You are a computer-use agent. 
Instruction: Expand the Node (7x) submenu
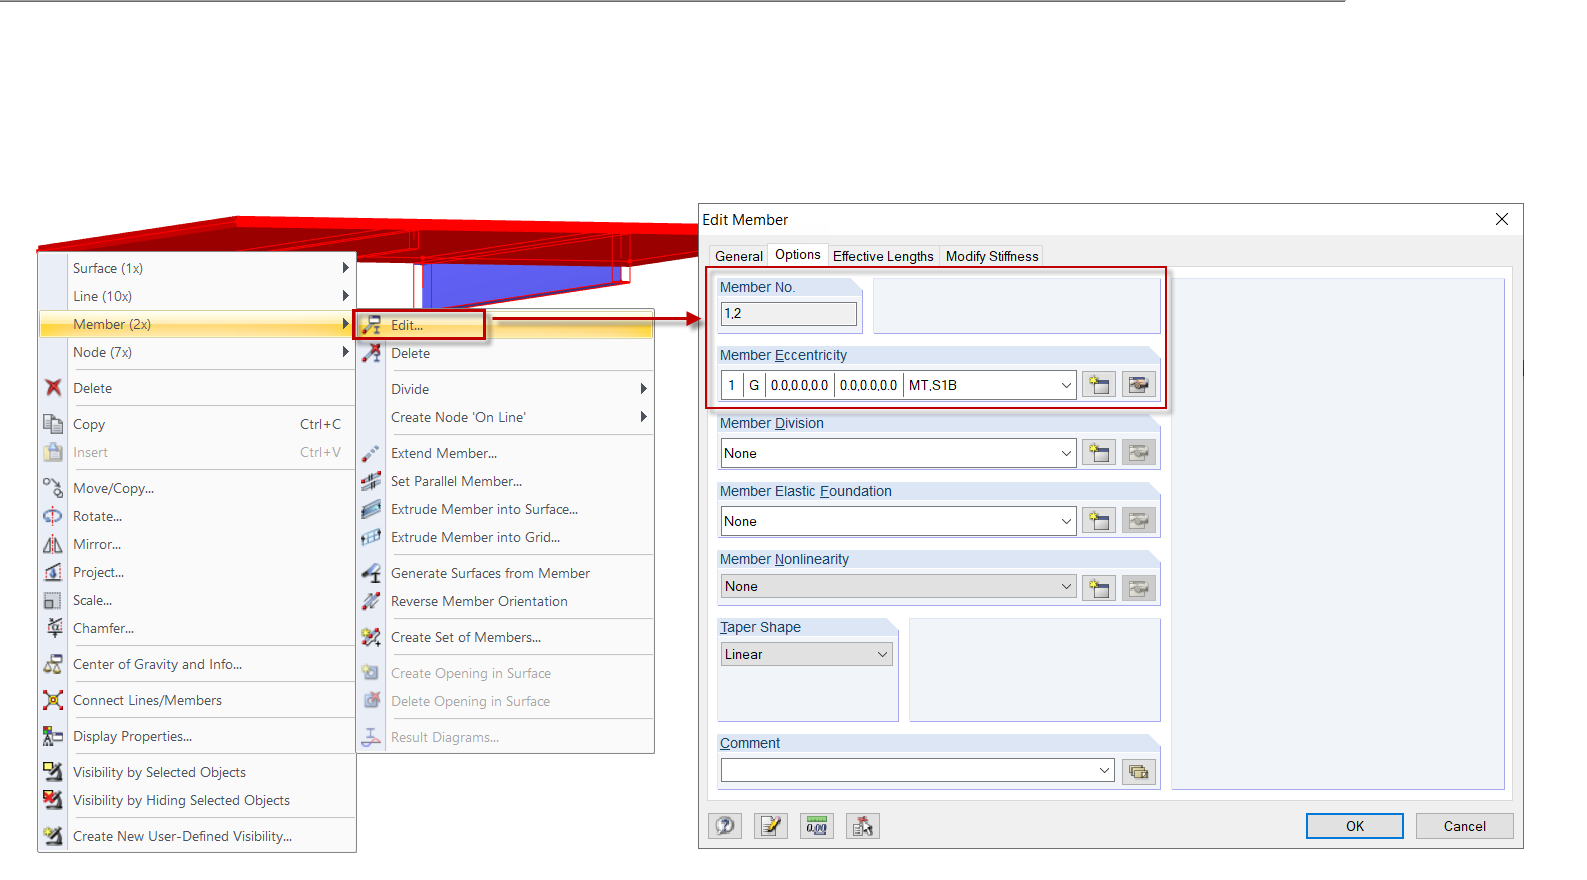[x=345, y=352]
